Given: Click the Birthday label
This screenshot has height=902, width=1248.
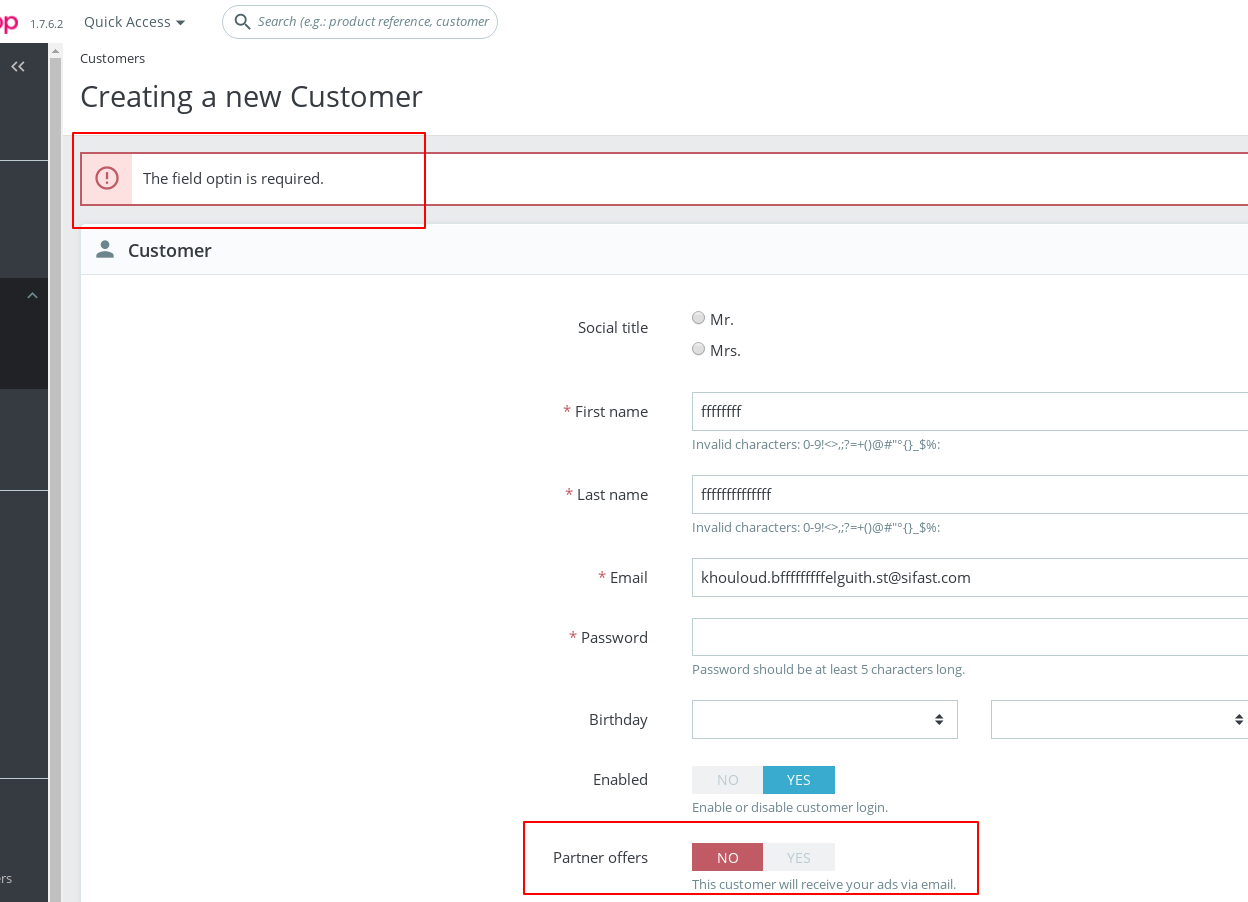Looking at the screenshot, I should 618,720.
